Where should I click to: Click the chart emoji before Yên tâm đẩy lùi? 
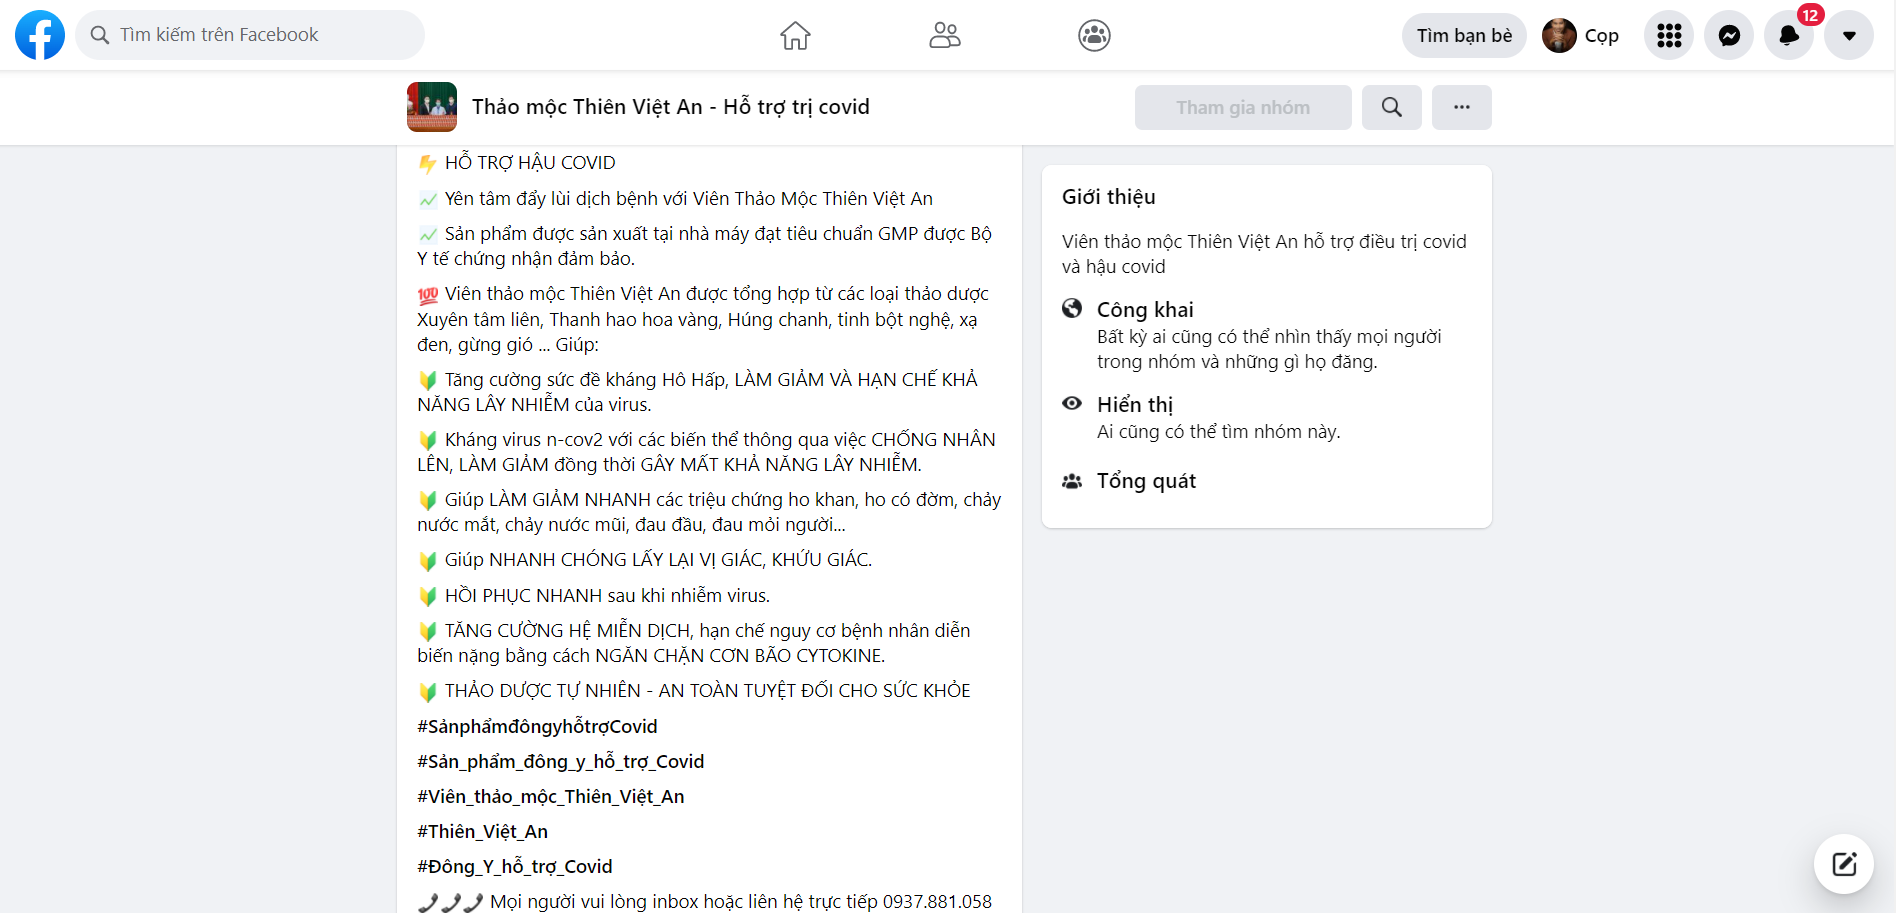[x=428, y=199]
